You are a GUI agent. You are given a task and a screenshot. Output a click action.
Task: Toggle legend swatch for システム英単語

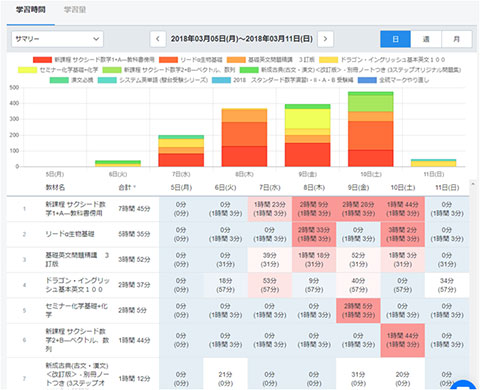[x=107, y=80]
